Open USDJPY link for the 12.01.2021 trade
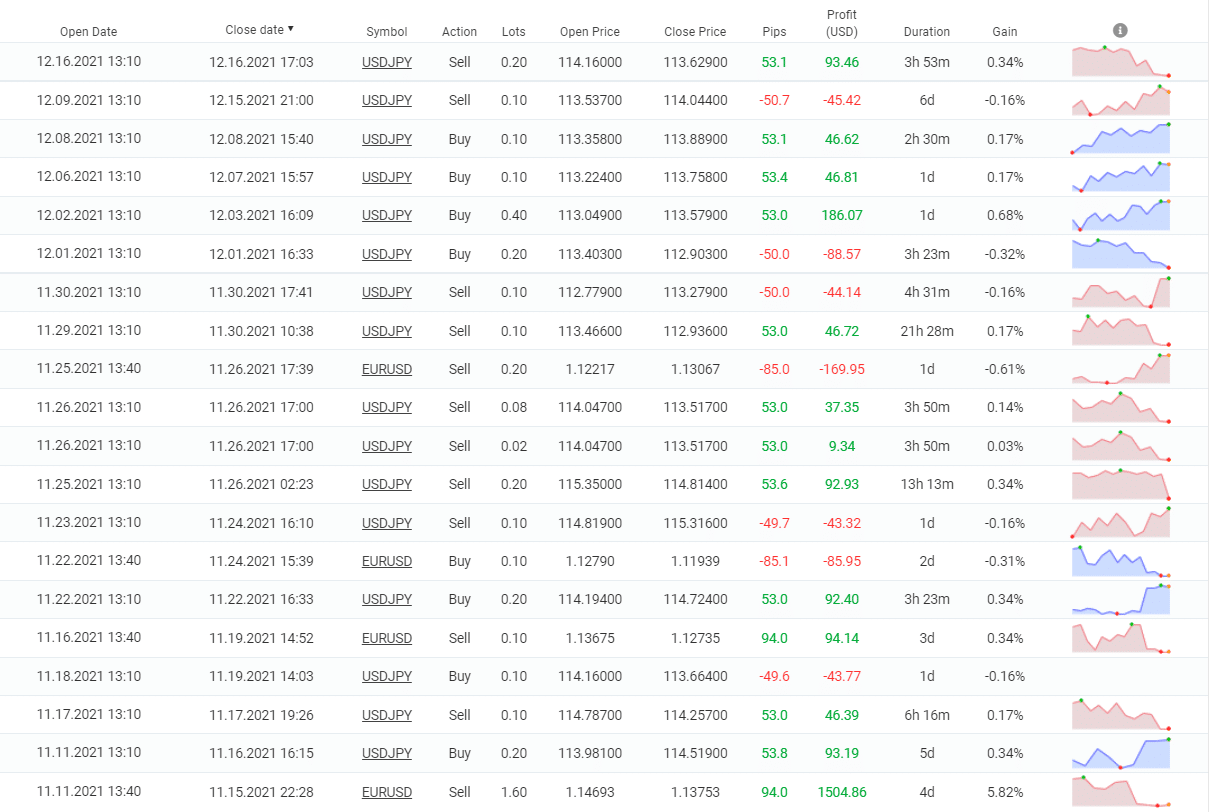 [x=386, y=254]
